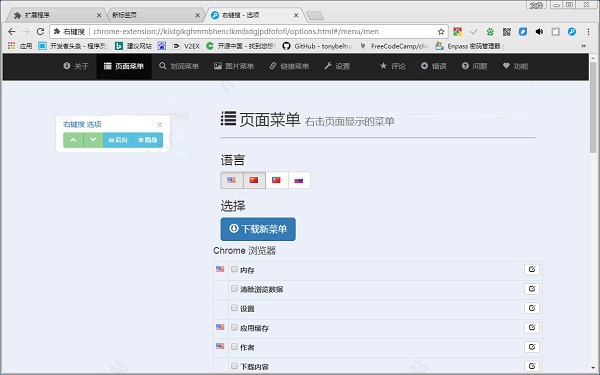
Task: Open the 开源中国 bookmark
Action: [x=241, y=46]
